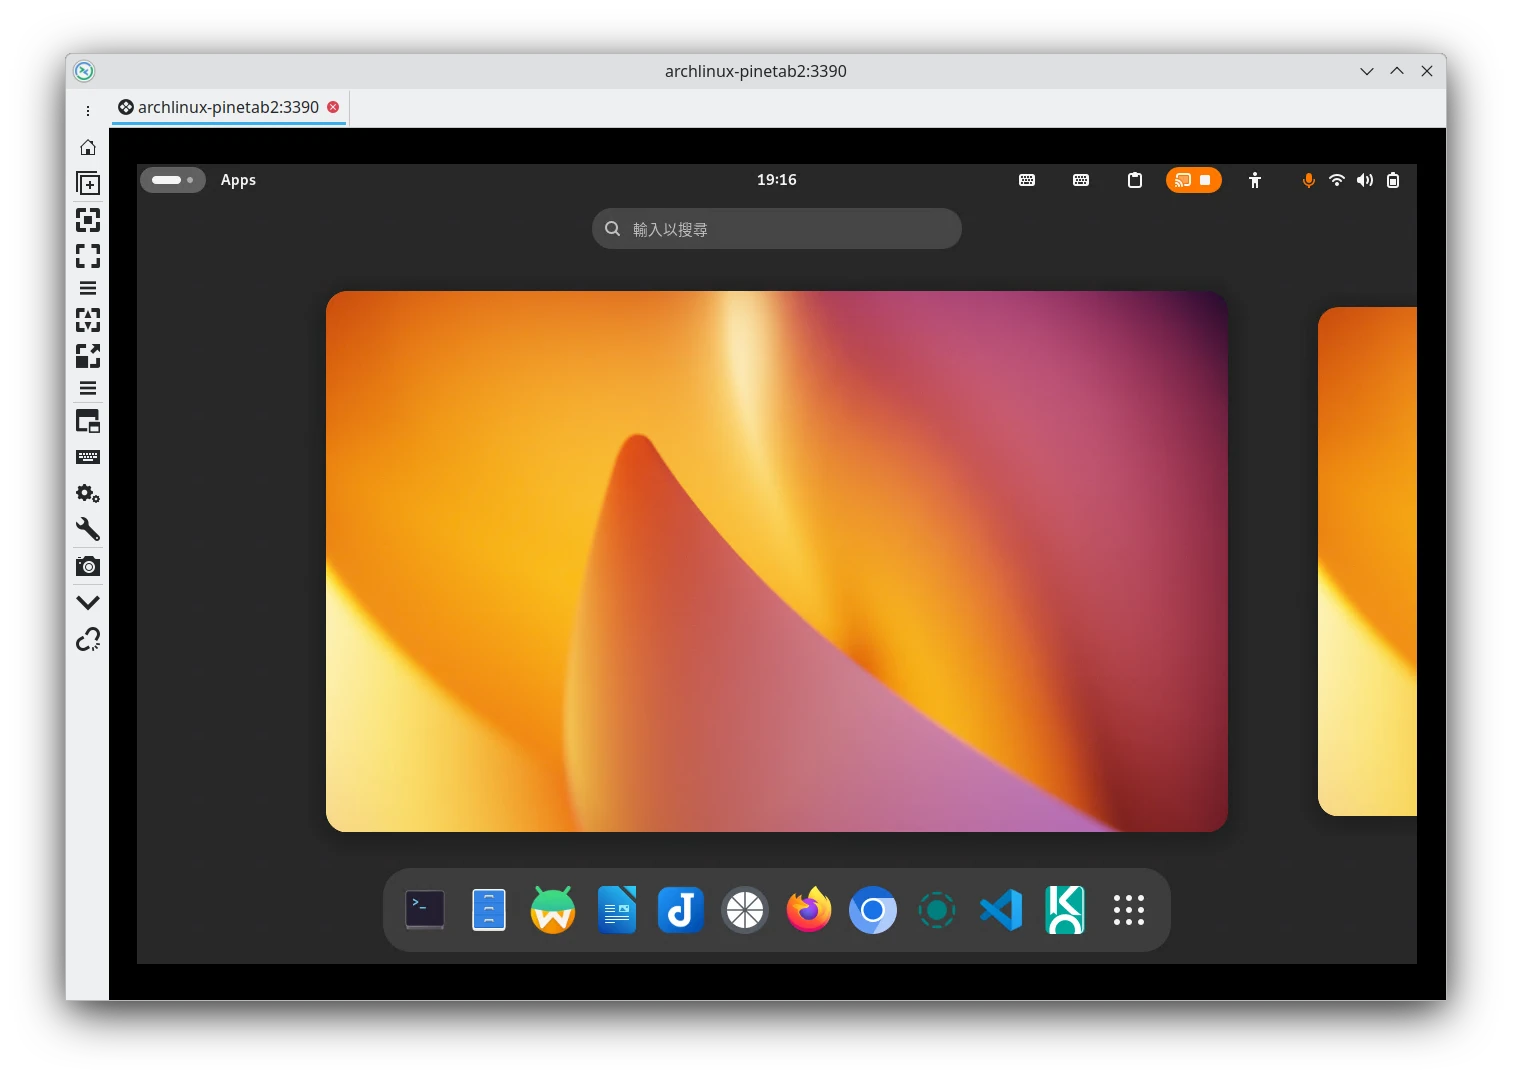The height and width of the screenshot is (1079, 1513).
Task: Click the Apps menu in the top bar
Action: point(238,180)
